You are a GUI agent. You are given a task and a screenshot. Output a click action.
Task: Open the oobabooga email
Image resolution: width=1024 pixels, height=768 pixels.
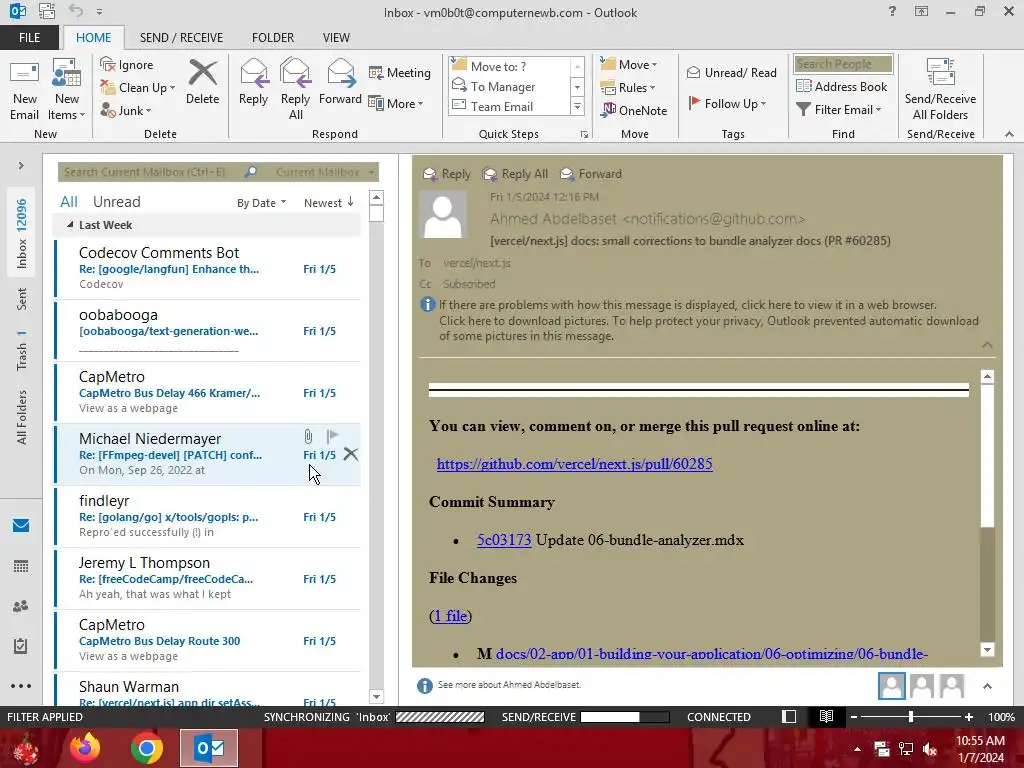coord(208,330)
